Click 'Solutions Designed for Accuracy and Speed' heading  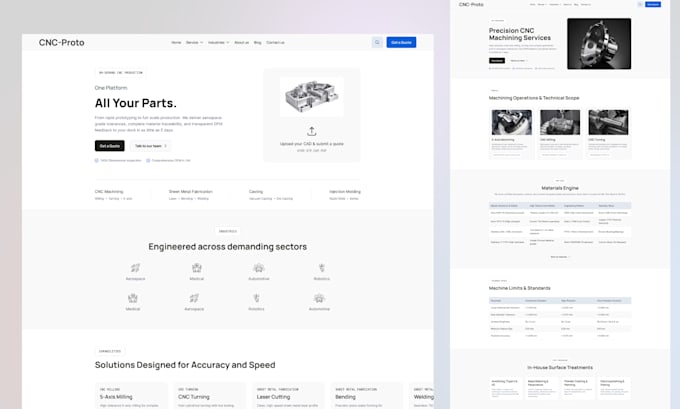point(185,365)
